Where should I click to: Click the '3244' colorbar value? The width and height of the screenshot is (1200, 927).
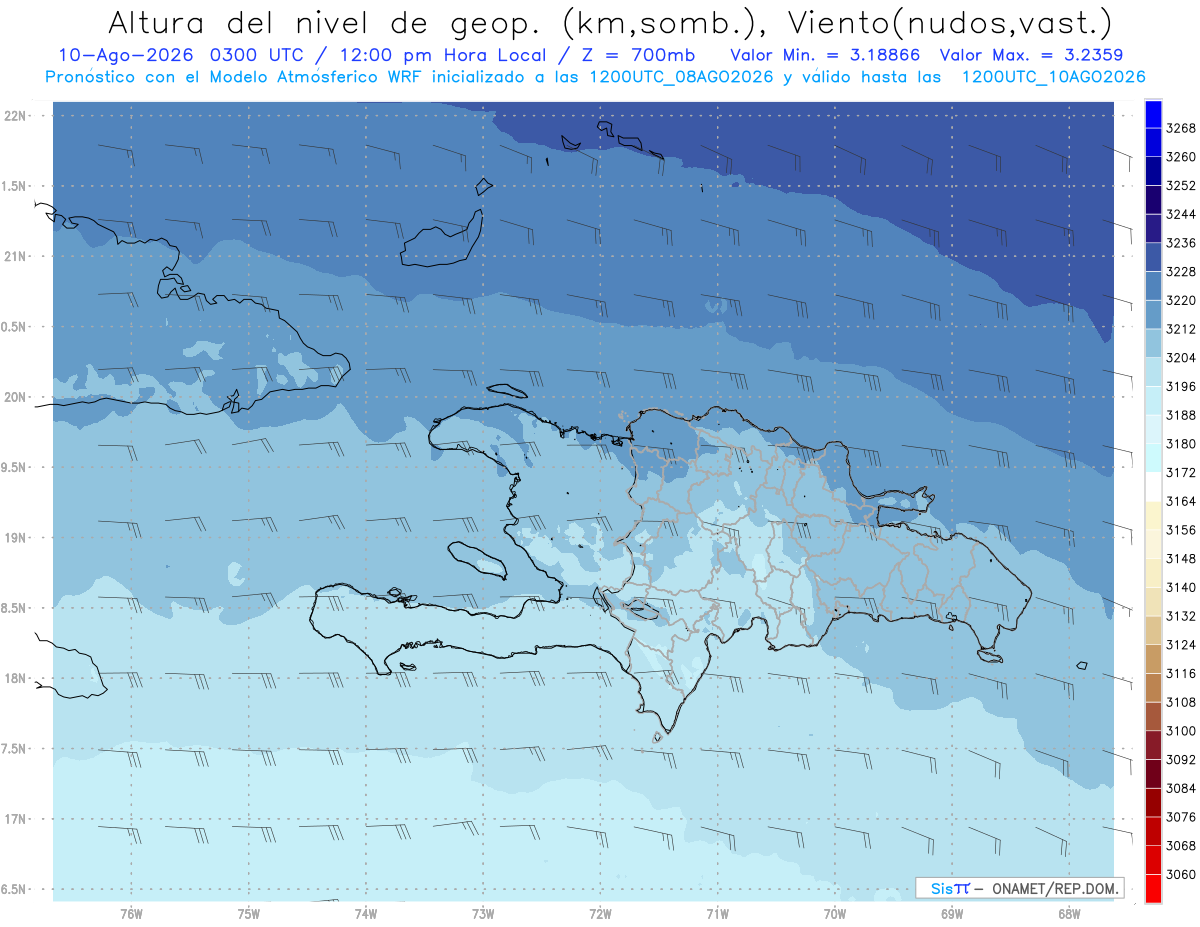1181,214
